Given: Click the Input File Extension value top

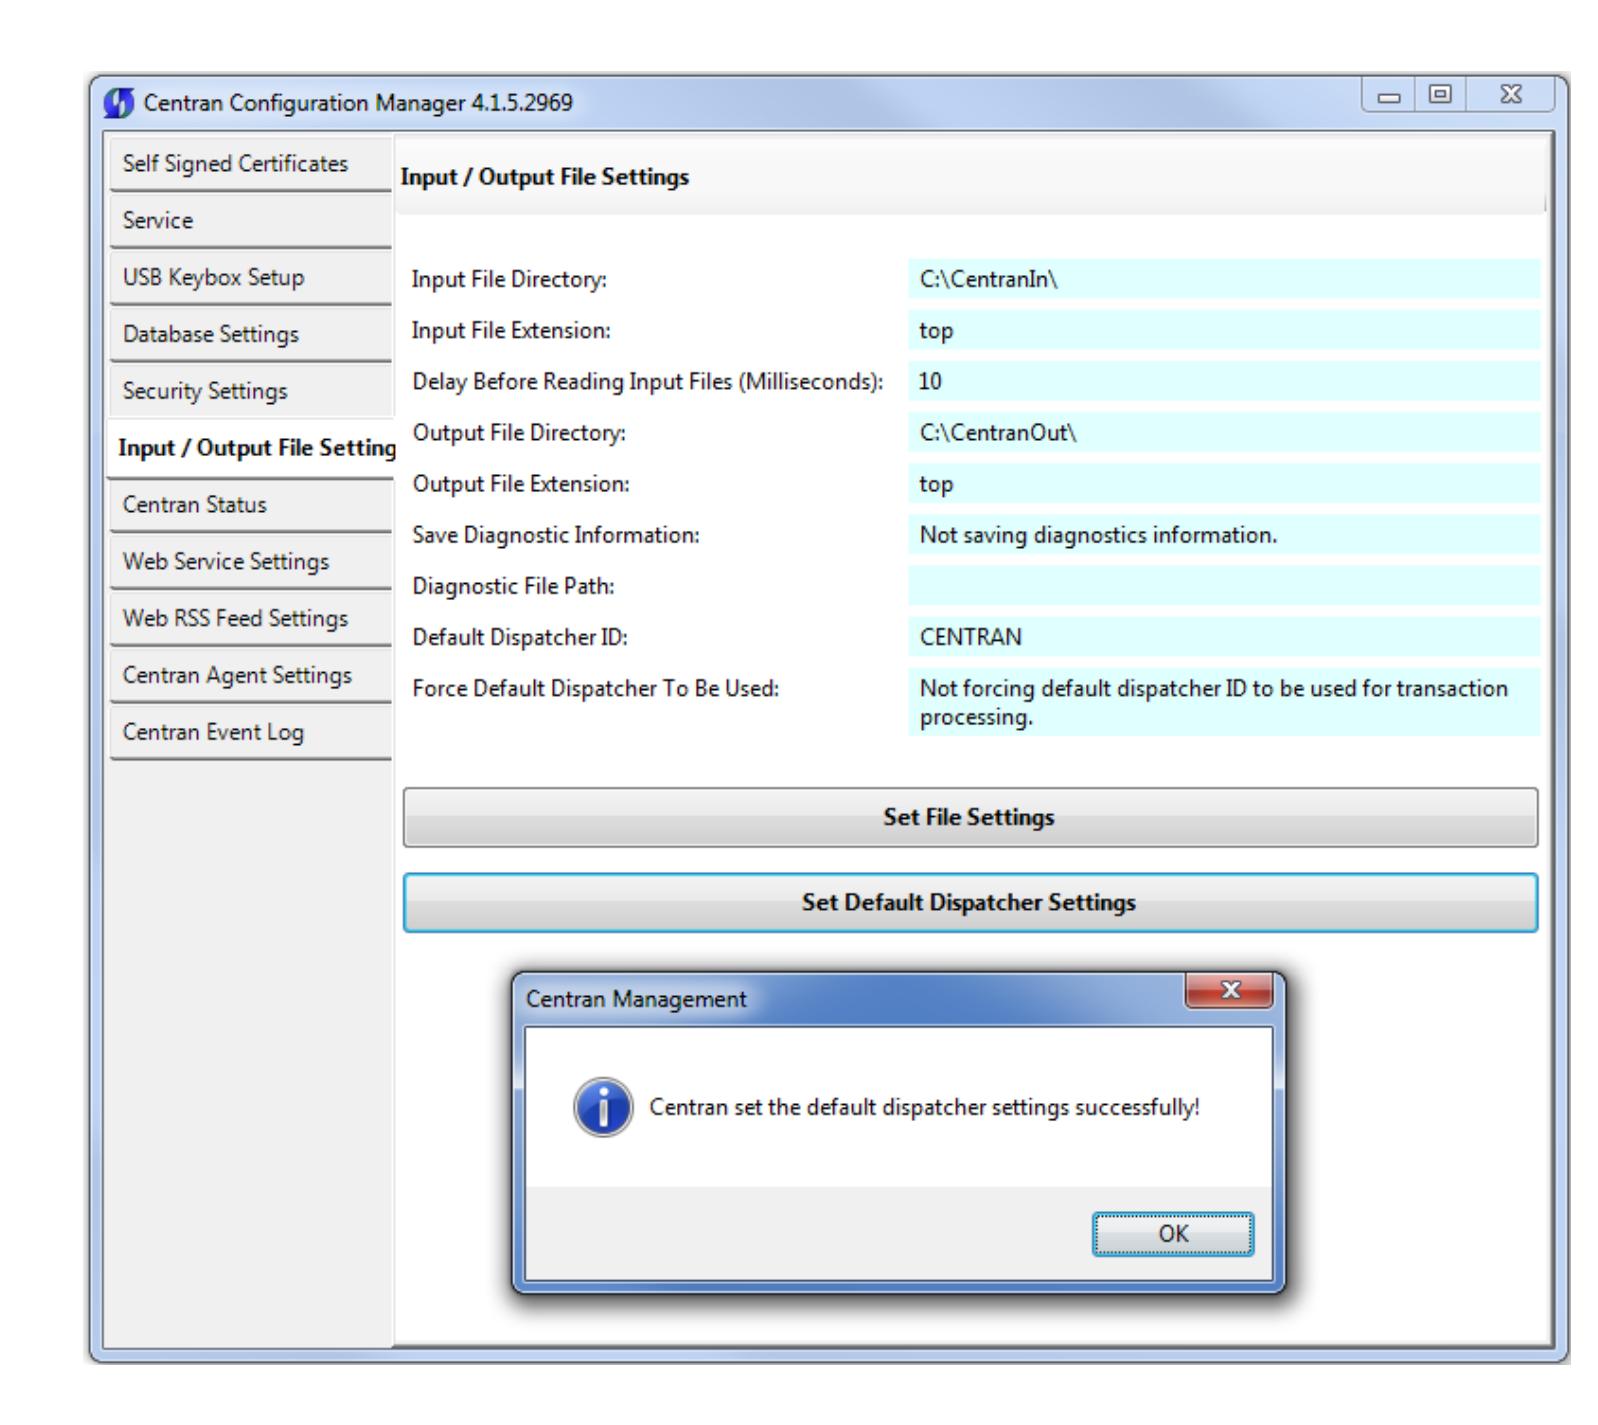Looking at the screenshot, I should [x=1224, y=330].
